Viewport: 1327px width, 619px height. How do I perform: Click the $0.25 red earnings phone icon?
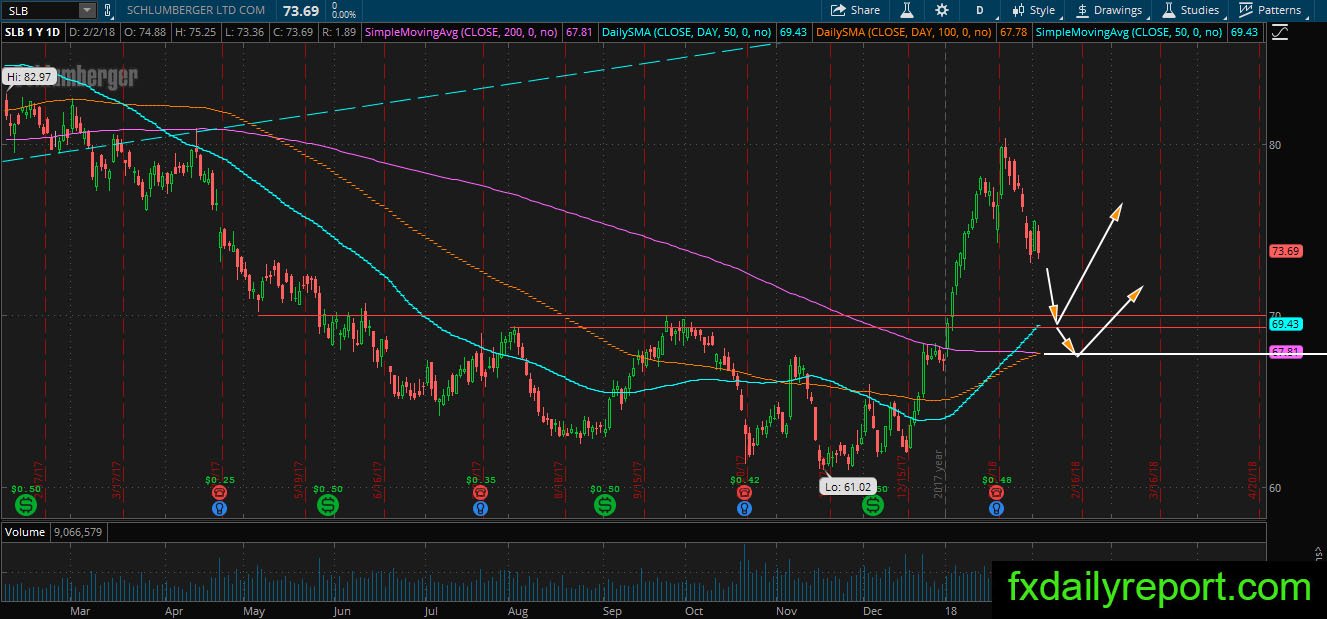[x=219, y=492]
